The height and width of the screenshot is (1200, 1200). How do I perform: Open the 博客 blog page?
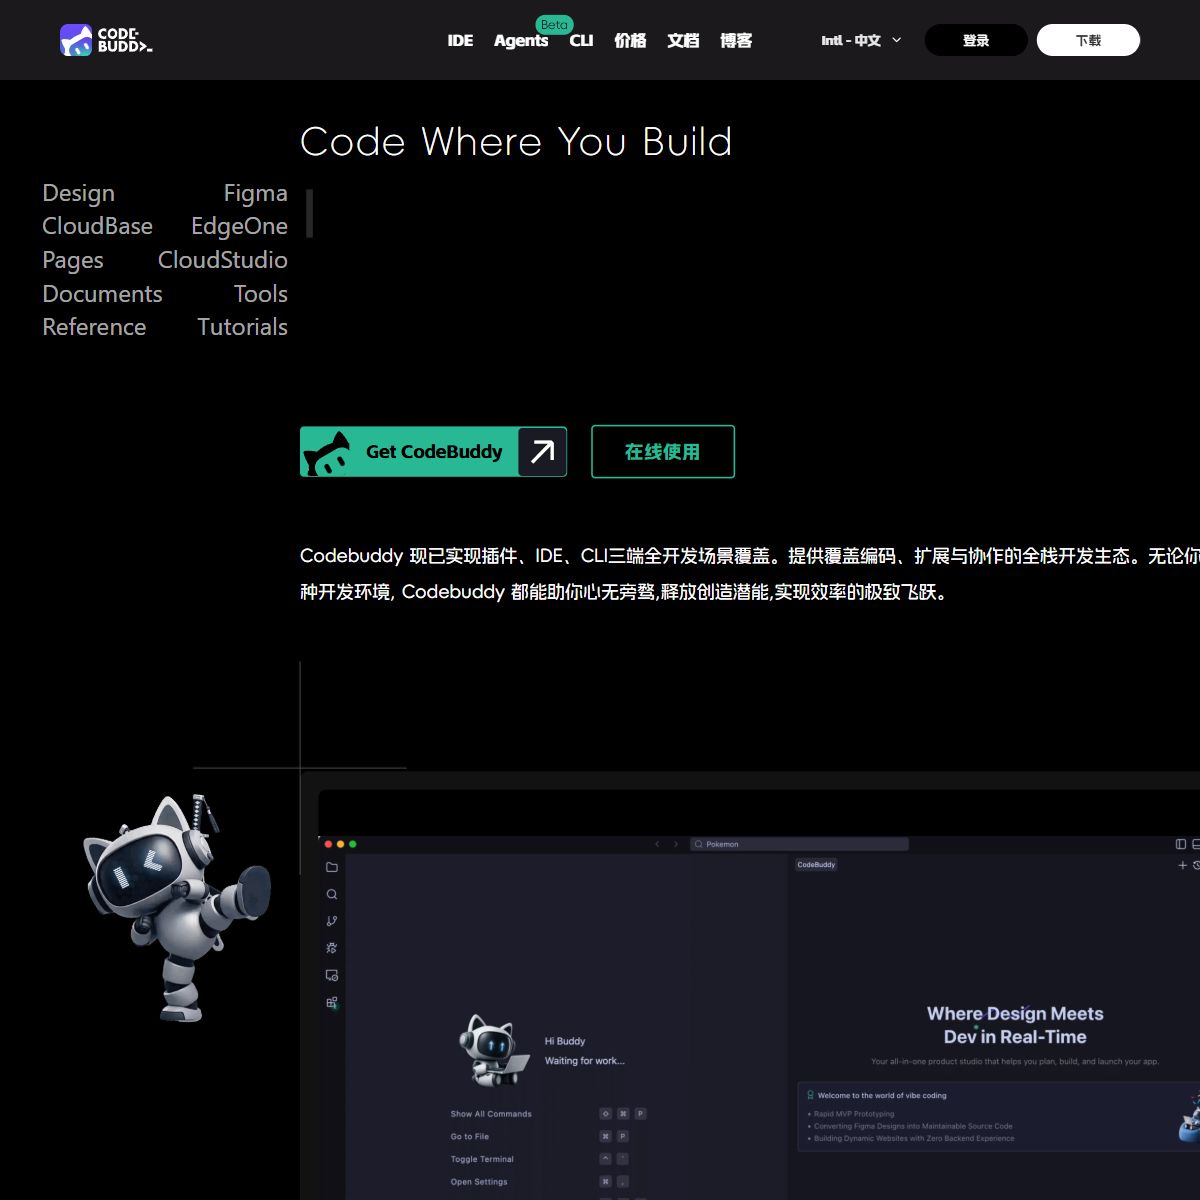point(736,40)
